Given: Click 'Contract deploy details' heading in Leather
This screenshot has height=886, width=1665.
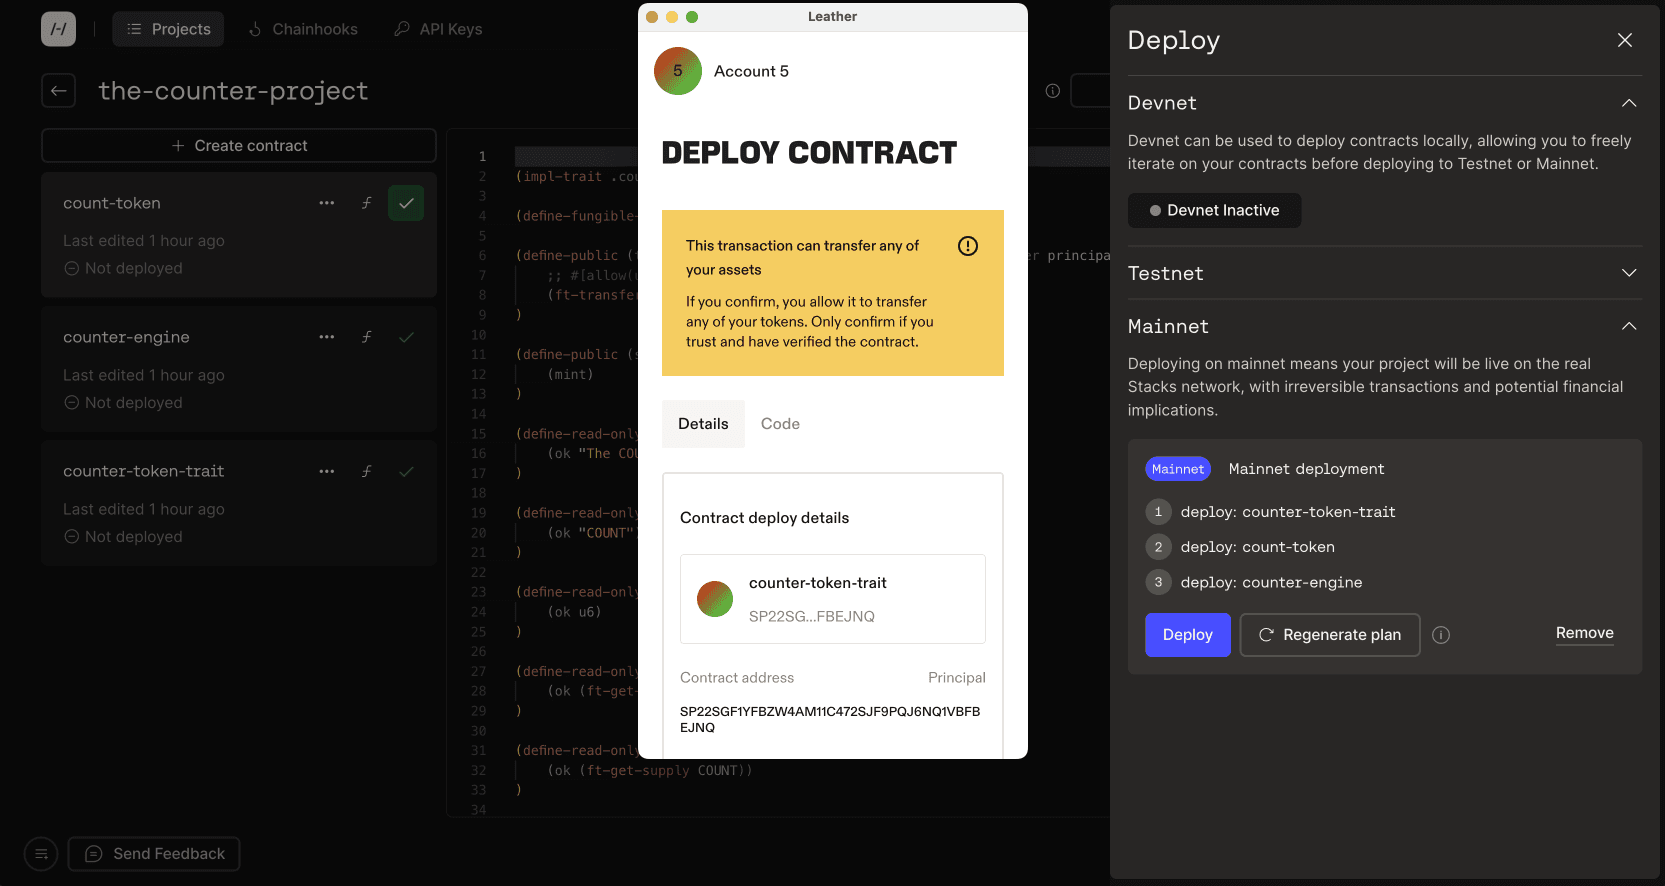Looking at the screenshot, I should tap(764, 518).
